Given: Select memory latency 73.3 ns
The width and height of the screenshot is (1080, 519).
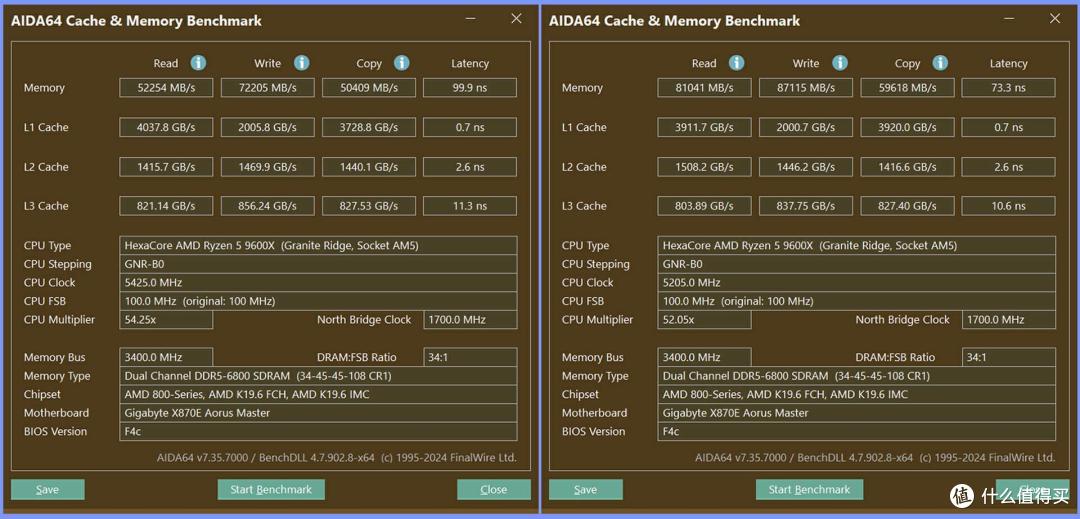Looking at the screenshot, I should pos(1008,87).
